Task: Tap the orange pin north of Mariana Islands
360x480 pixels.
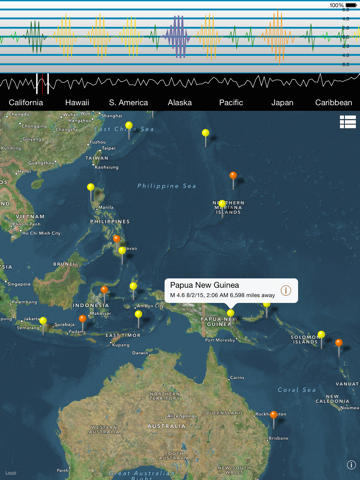Action: point(233,175)
